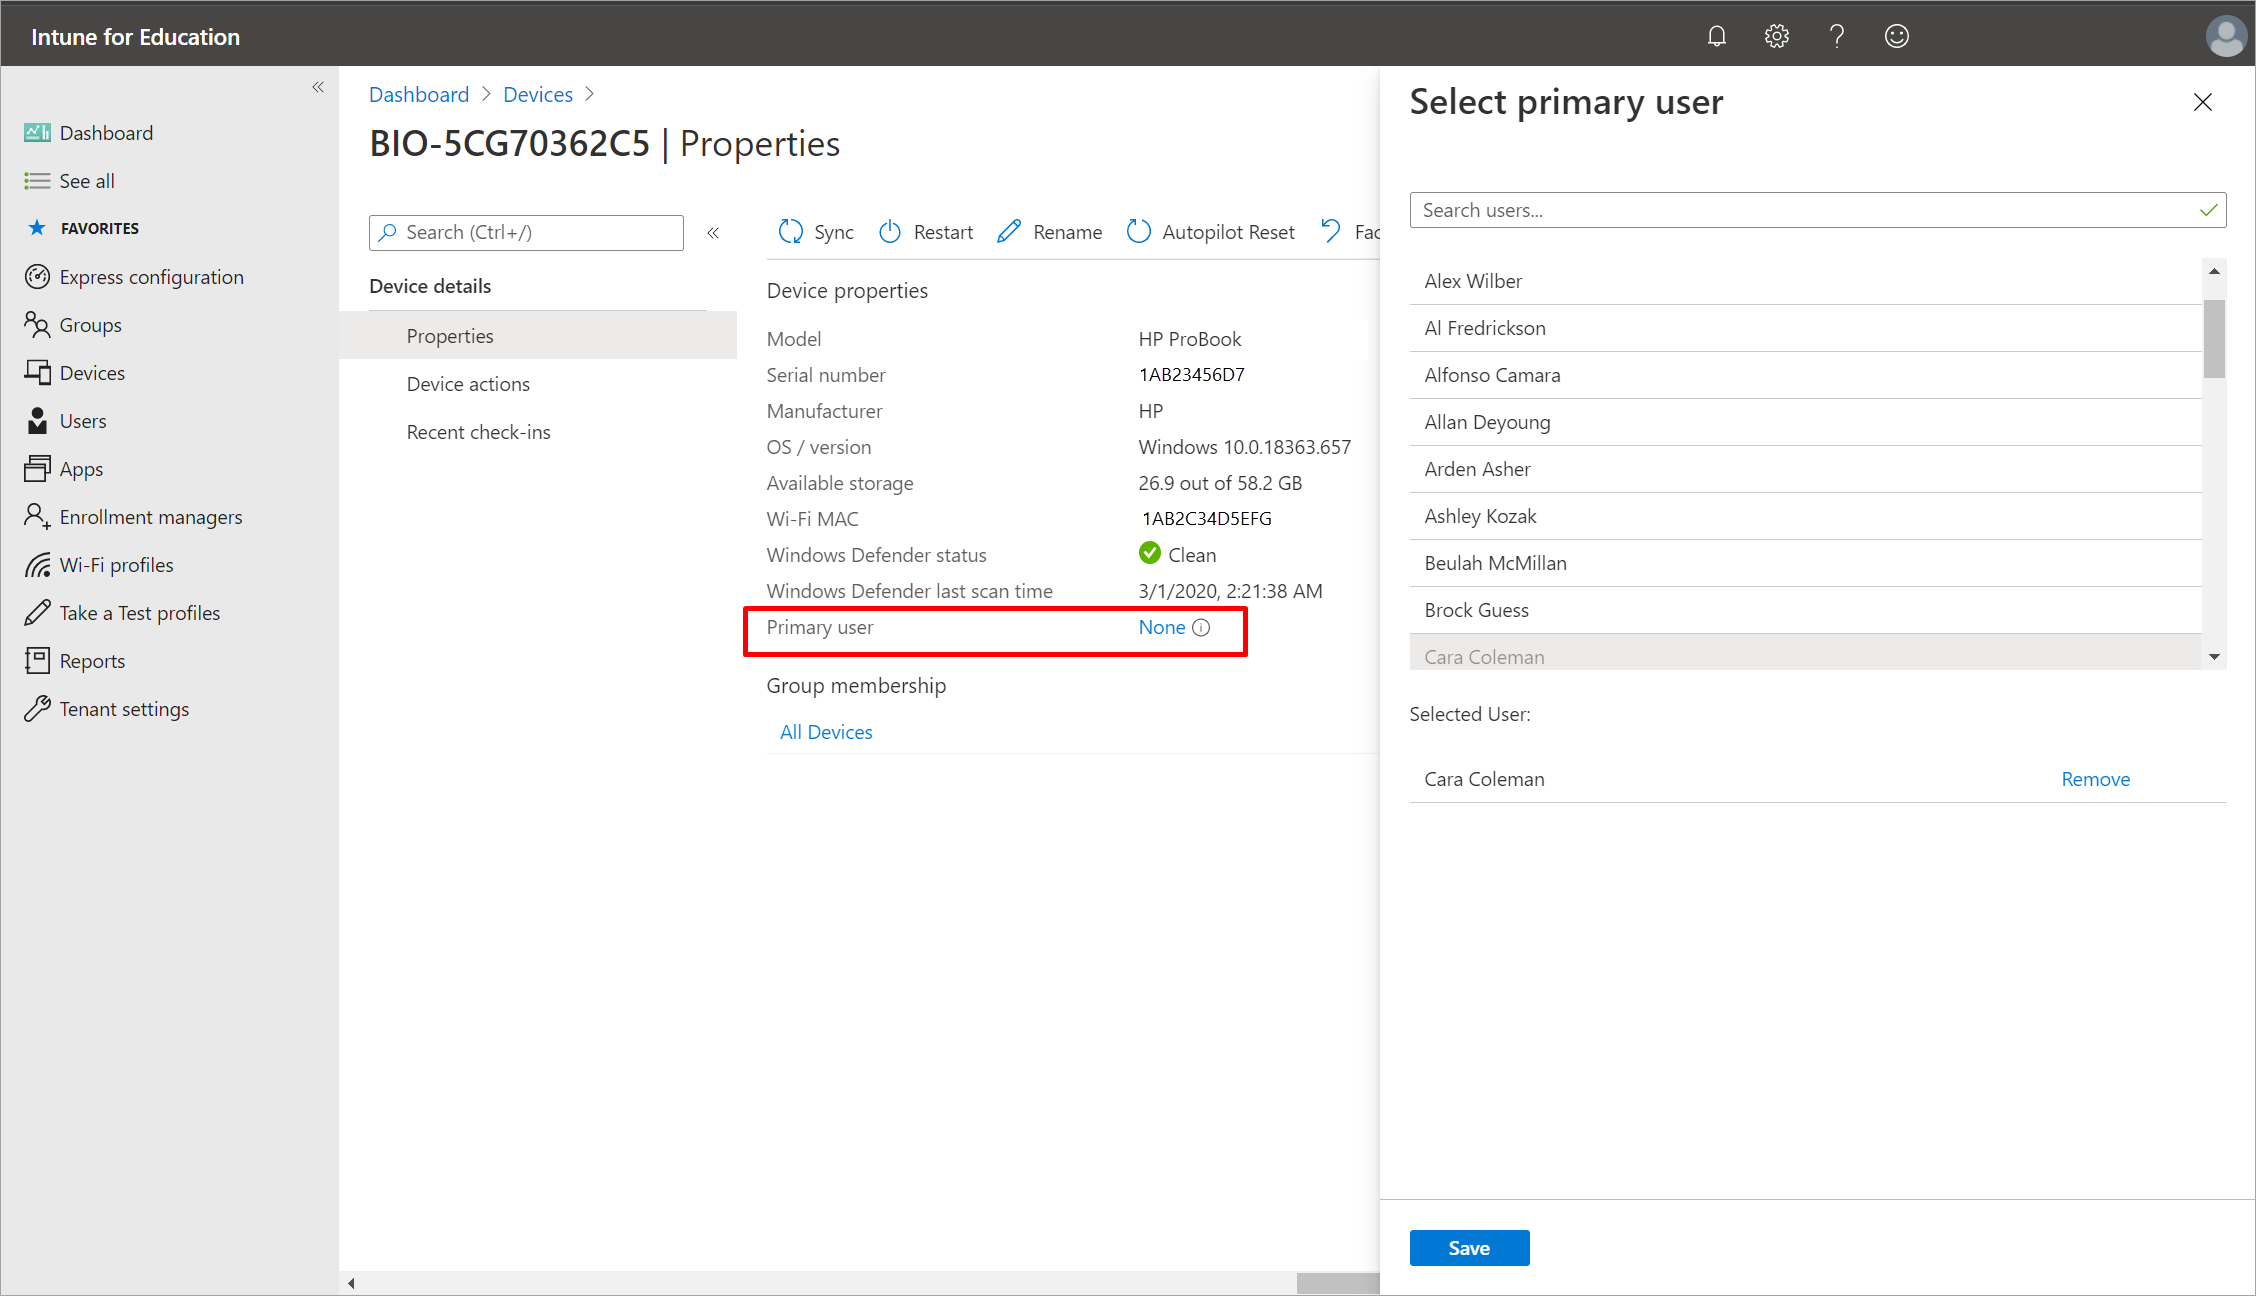The image size is (2256, 1296).
Task: Click the user list scroll-down arrow
Action: click(2214, 657)
